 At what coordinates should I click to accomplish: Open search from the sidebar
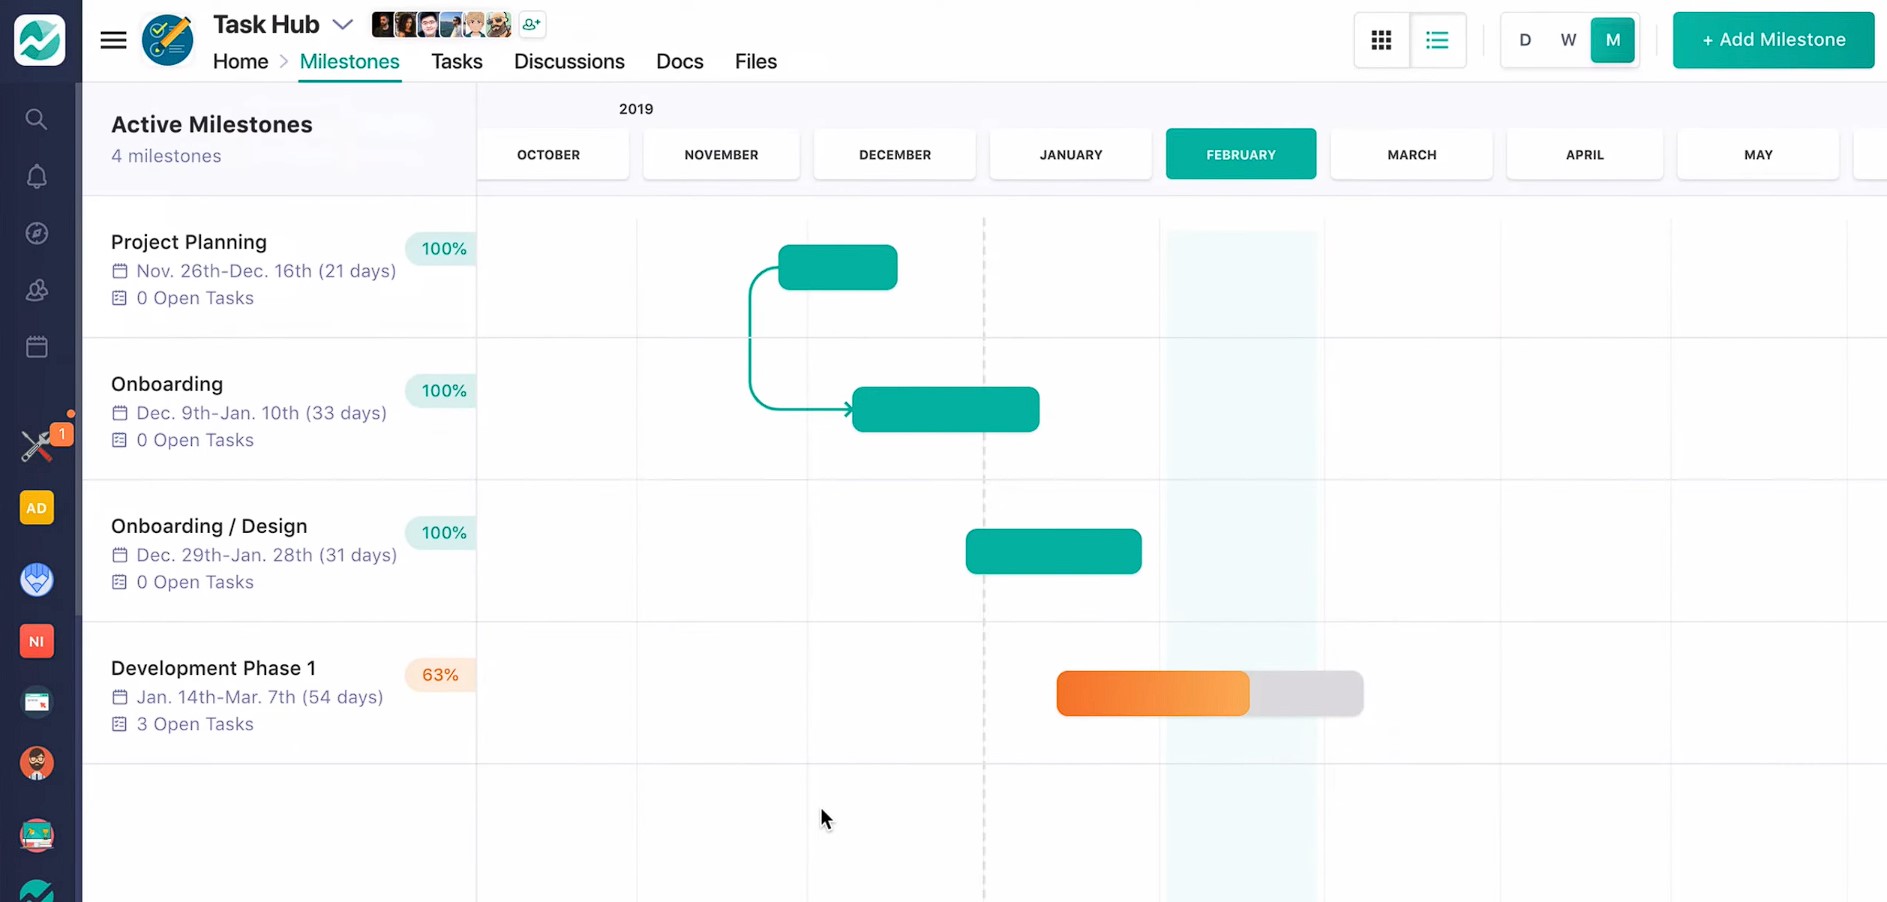[x=36, y=120]
